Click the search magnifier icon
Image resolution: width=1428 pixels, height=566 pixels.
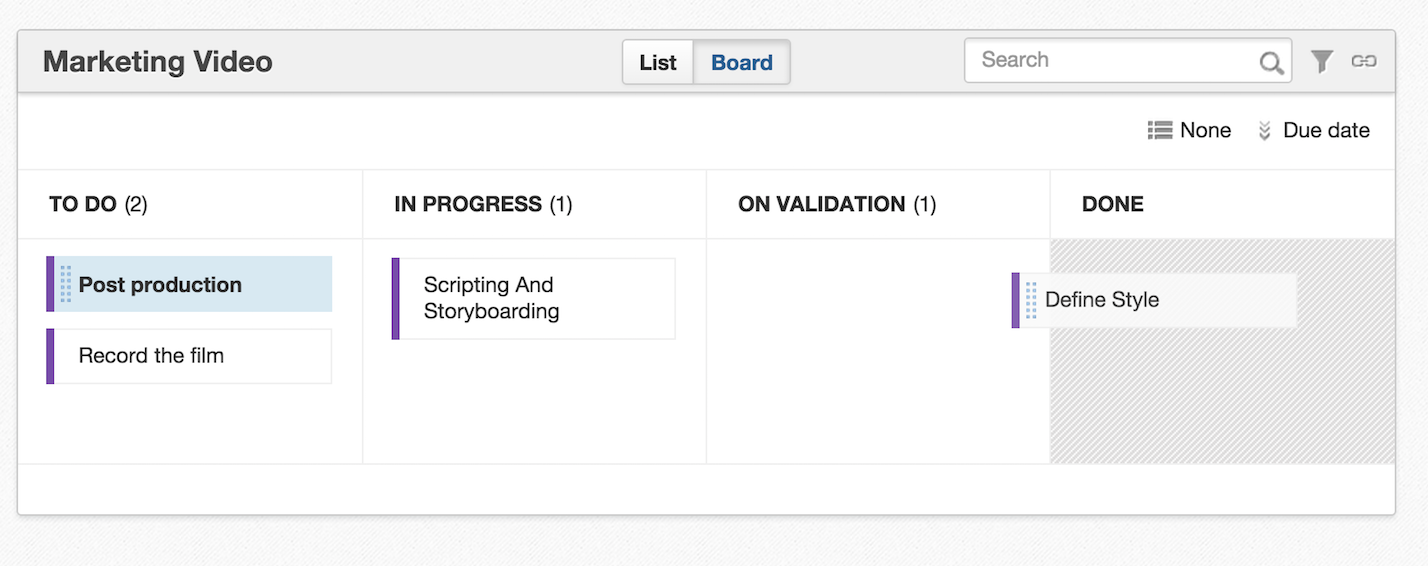(x=1271, y=63)
